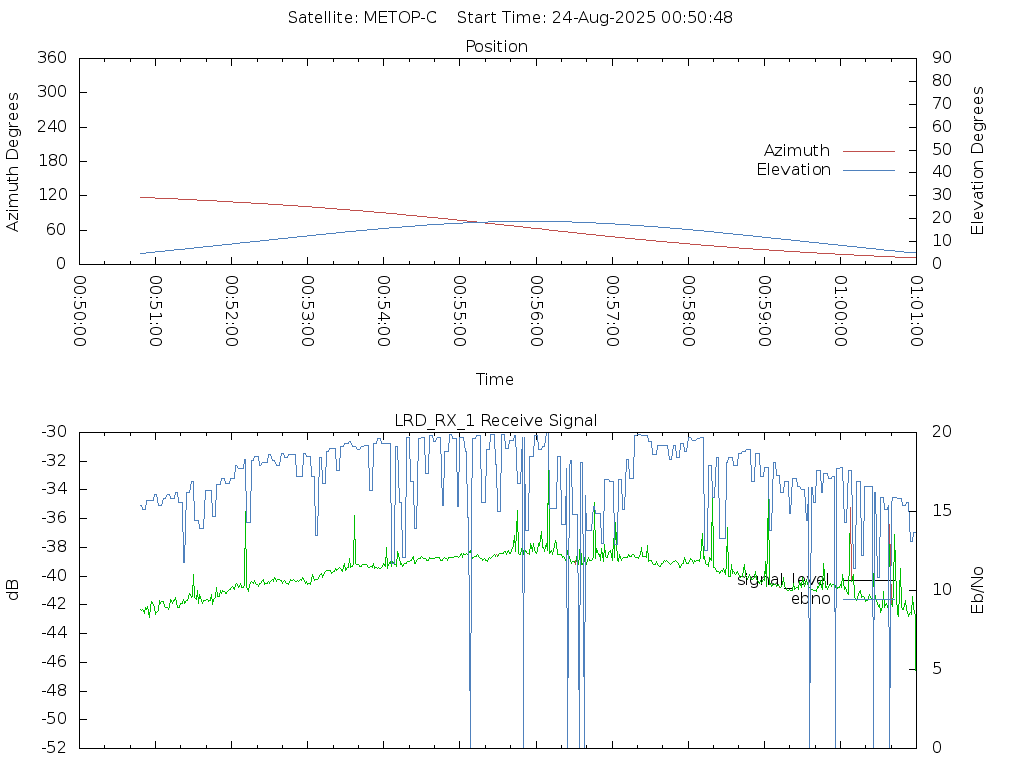Click the 00:53:00 time tick label
1024x768 pixels.
(x=308, y=311)
